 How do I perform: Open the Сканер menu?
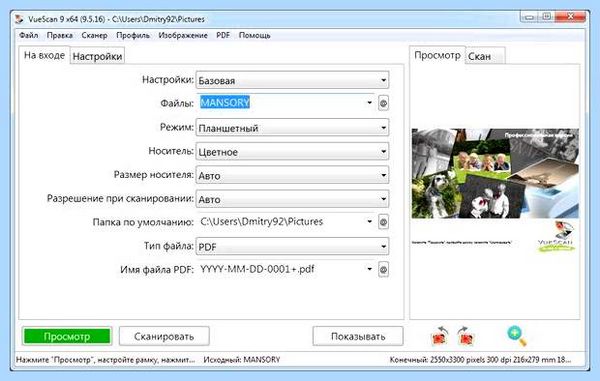click(94, 36)
